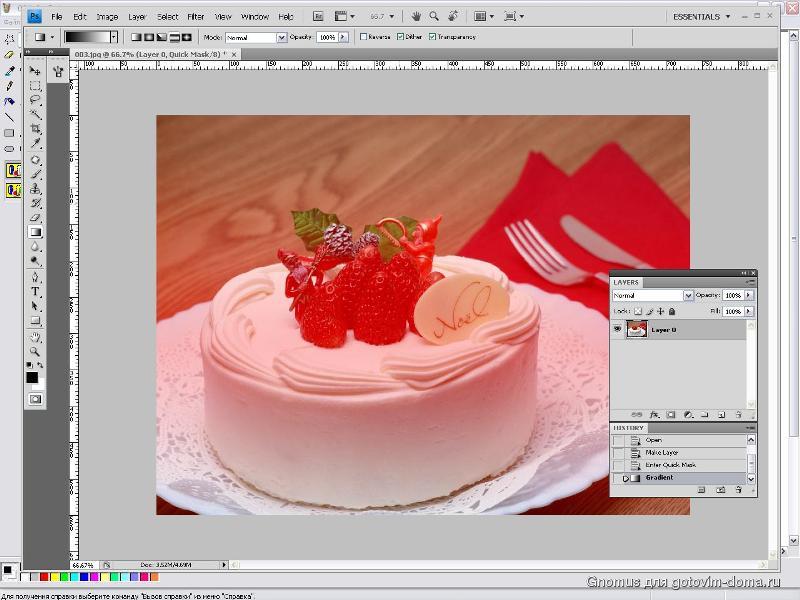
Task: Open the options bar Opacity slider arrow
Action: pyautogui.click(x=343, y=37)
